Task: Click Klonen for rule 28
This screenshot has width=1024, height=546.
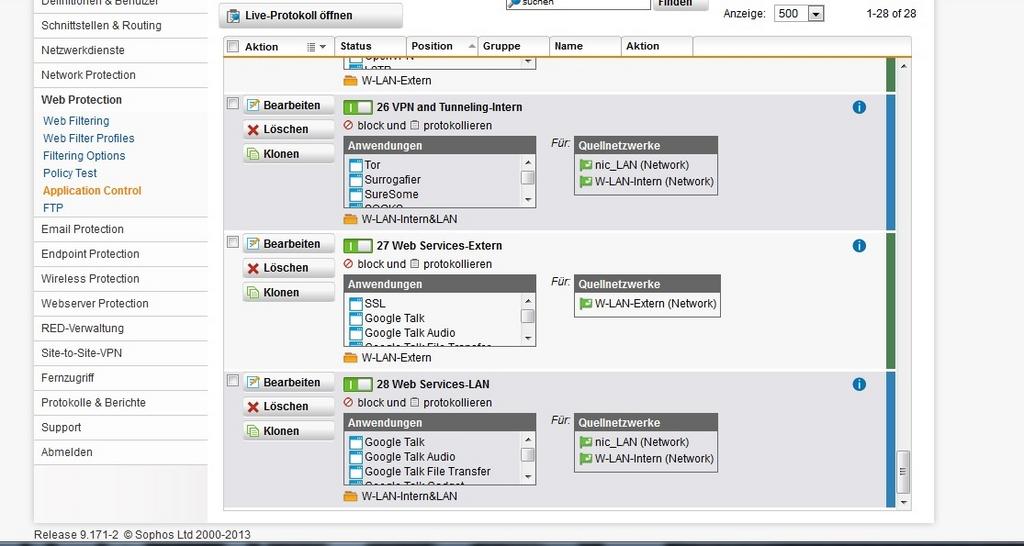Action: click(x=289, y=431)
